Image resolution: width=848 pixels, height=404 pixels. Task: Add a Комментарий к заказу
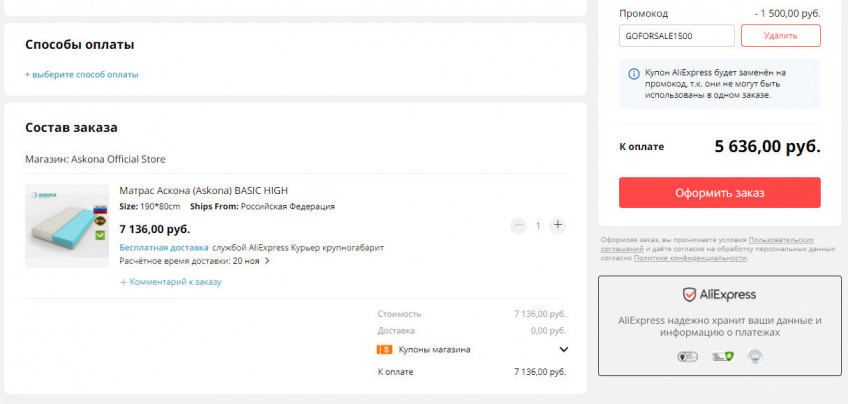pos(171,282)
